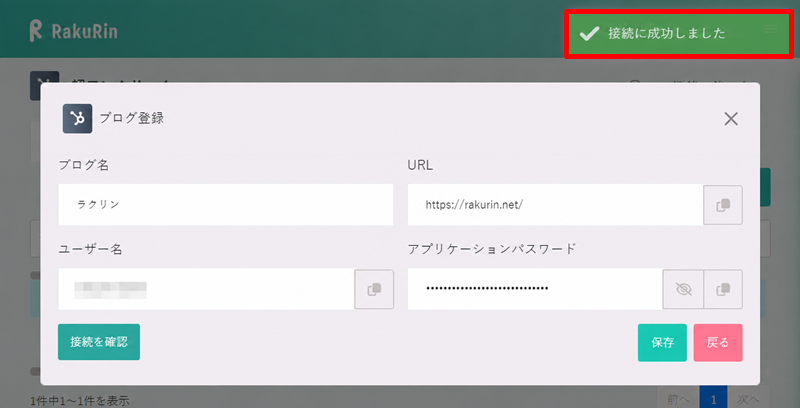Go to previous page with 前へ
The image size is (800, 408).
(x=678, y=398)
